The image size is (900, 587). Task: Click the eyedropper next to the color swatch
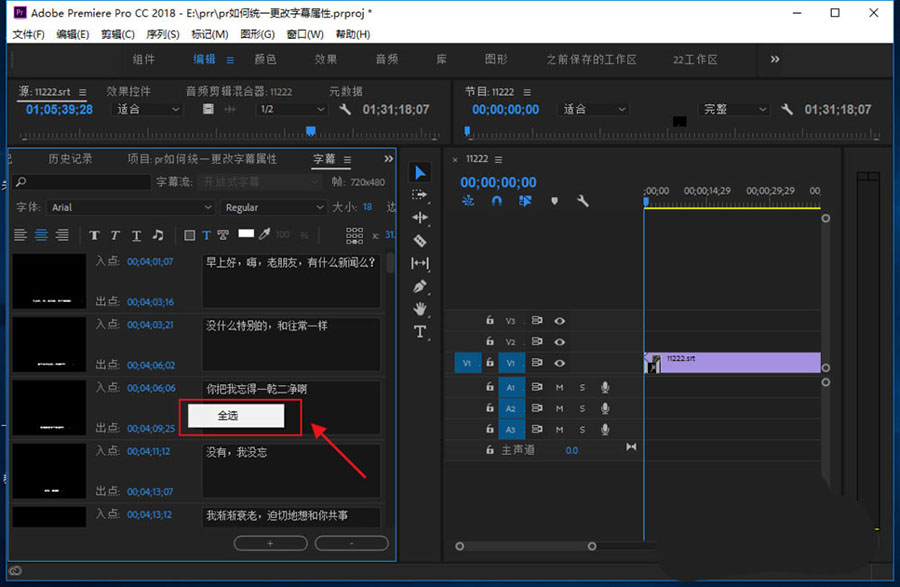click(x=265, y=235)
